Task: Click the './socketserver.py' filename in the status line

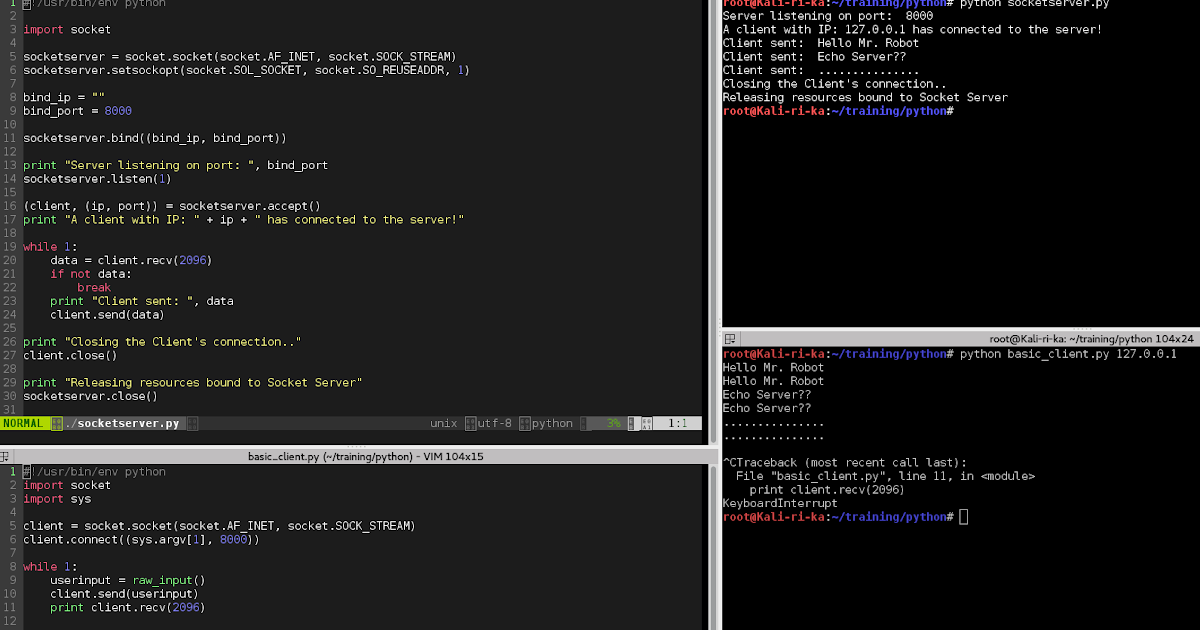Action: pos(122,424)
